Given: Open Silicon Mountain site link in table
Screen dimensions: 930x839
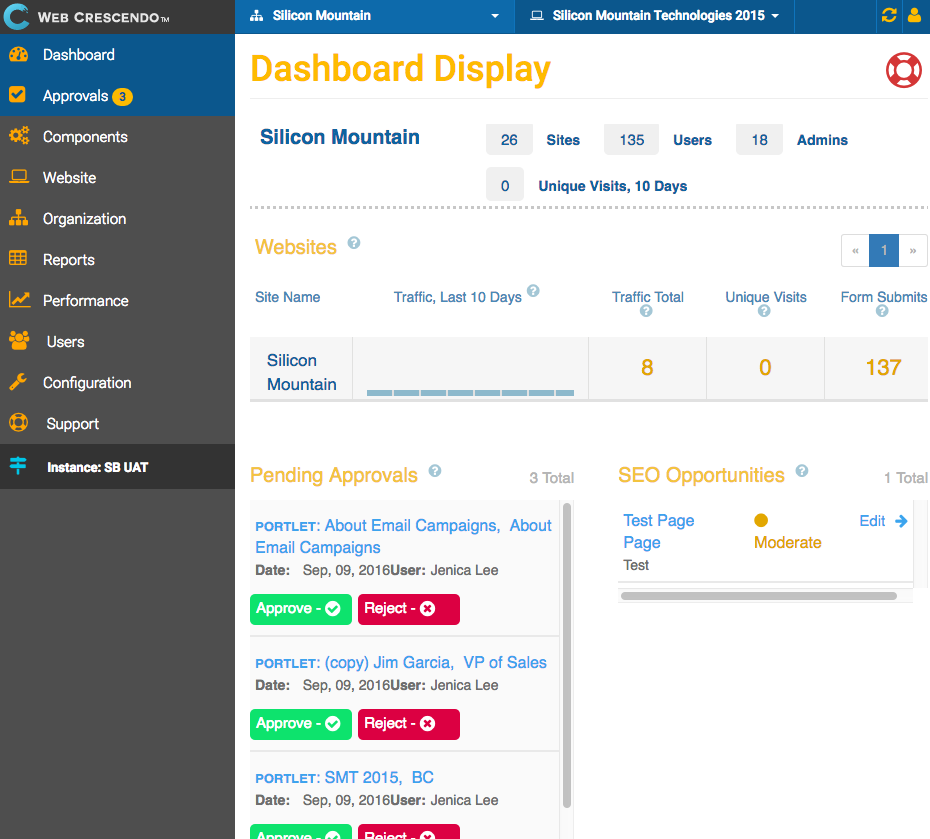Looking at the screenshot, I should tap(302, 372).
